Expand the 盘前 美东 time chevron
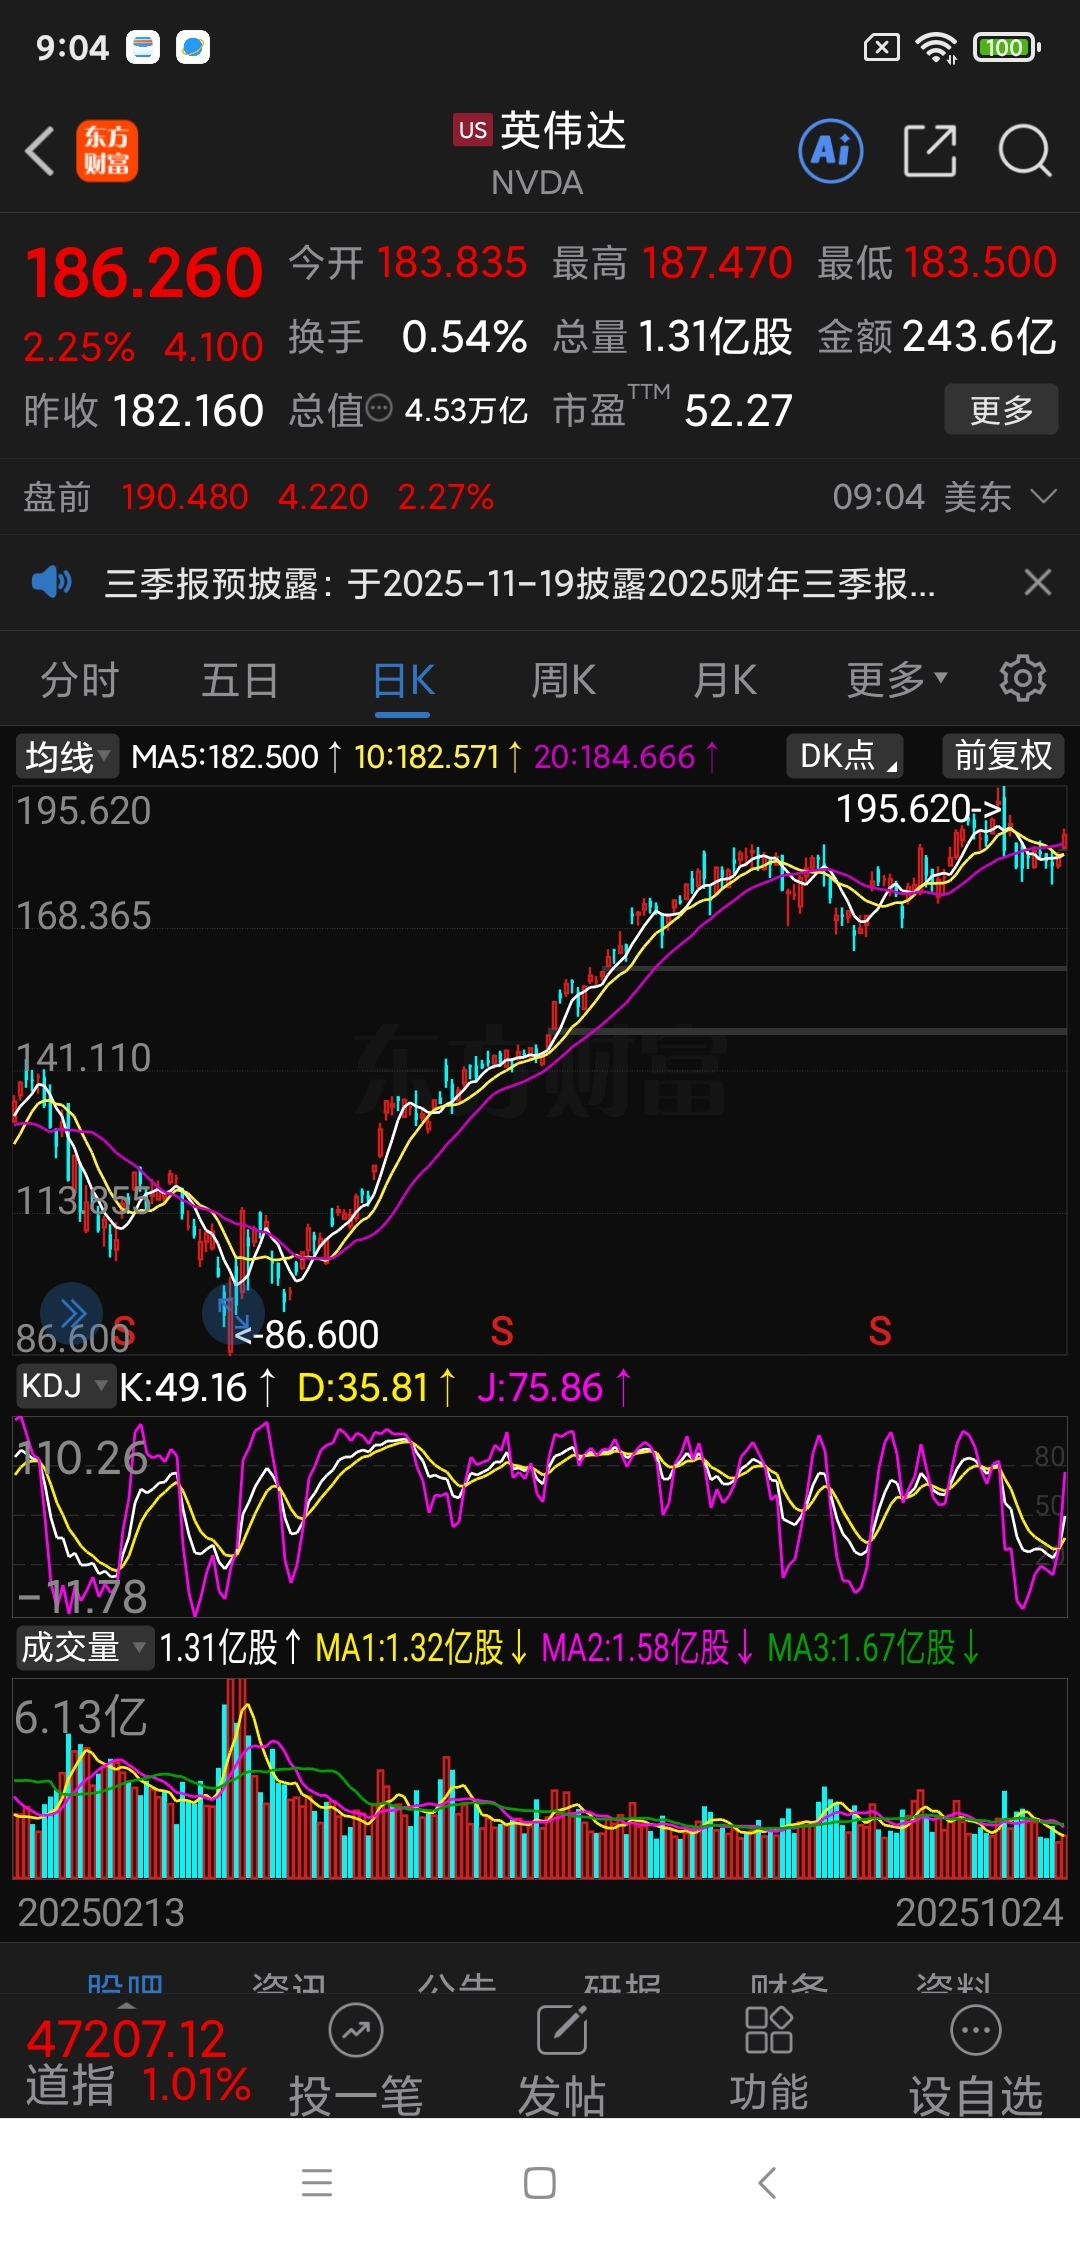 coord(1043,497)
